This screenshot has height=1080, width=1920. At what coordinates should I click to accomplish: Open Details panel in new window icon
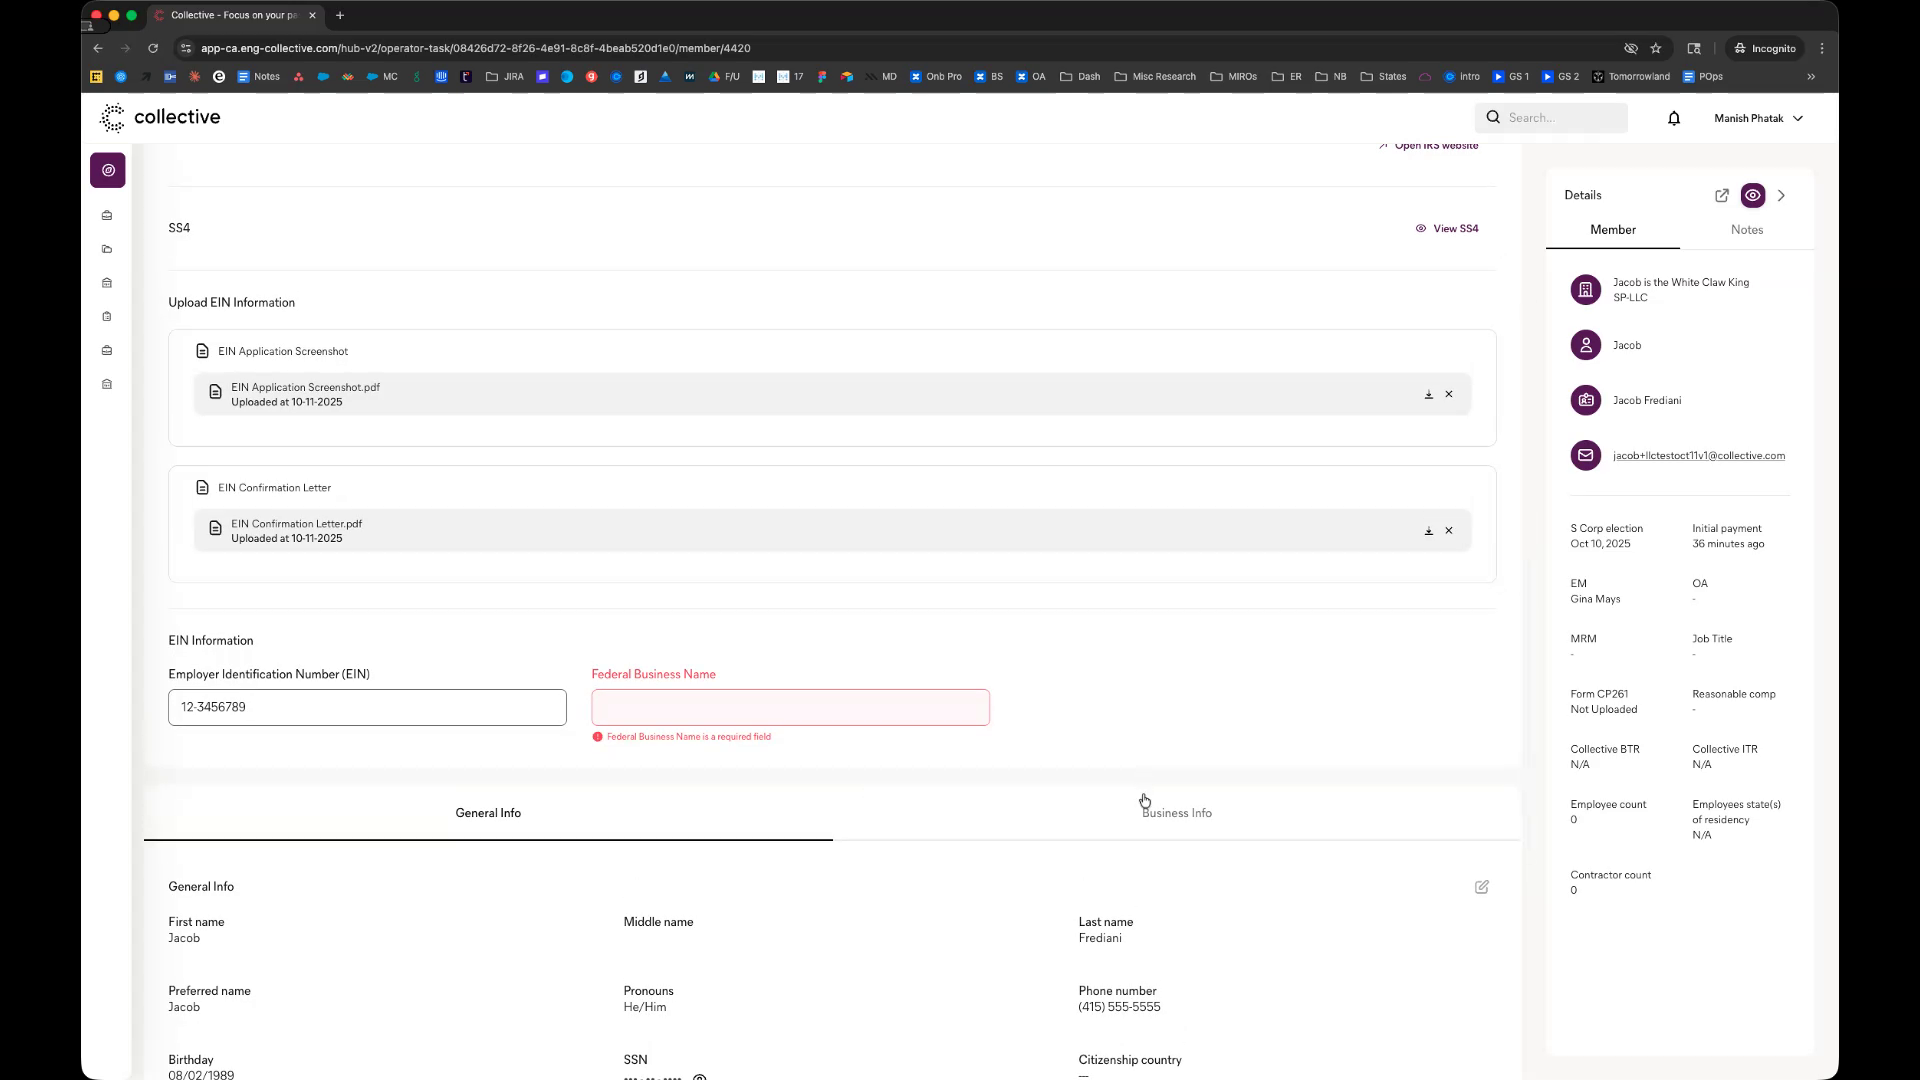(1721, 196)
